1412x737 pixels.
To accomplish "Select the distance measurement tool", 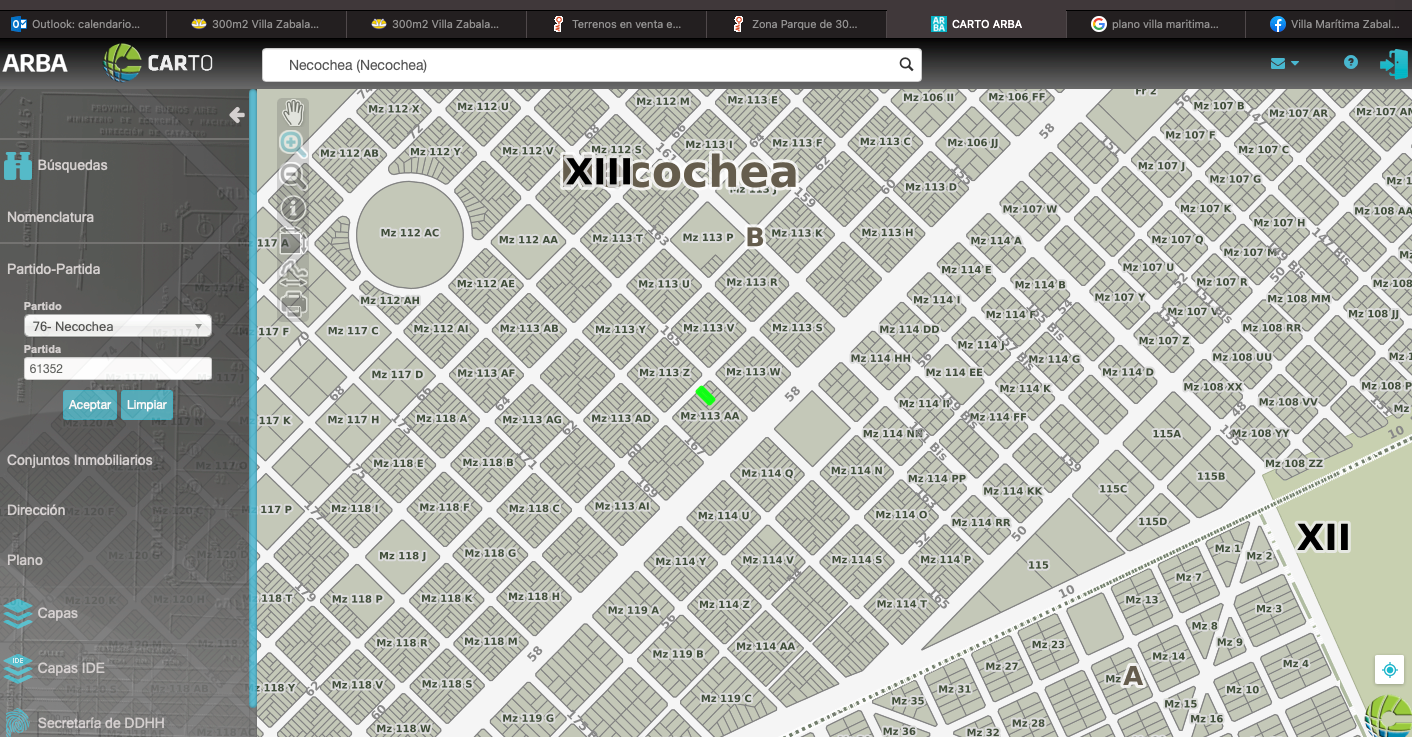I will point(293,273).
